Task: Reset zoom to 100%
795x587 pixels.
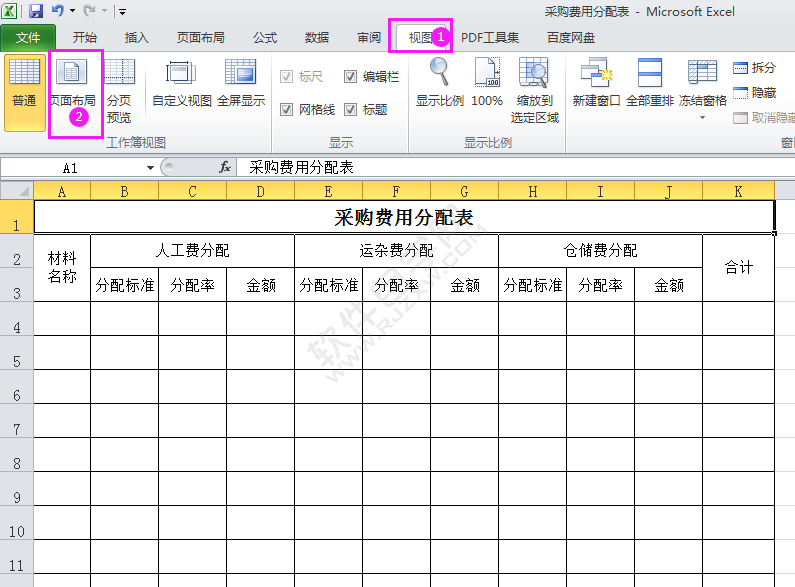Action: pos(487,83)
